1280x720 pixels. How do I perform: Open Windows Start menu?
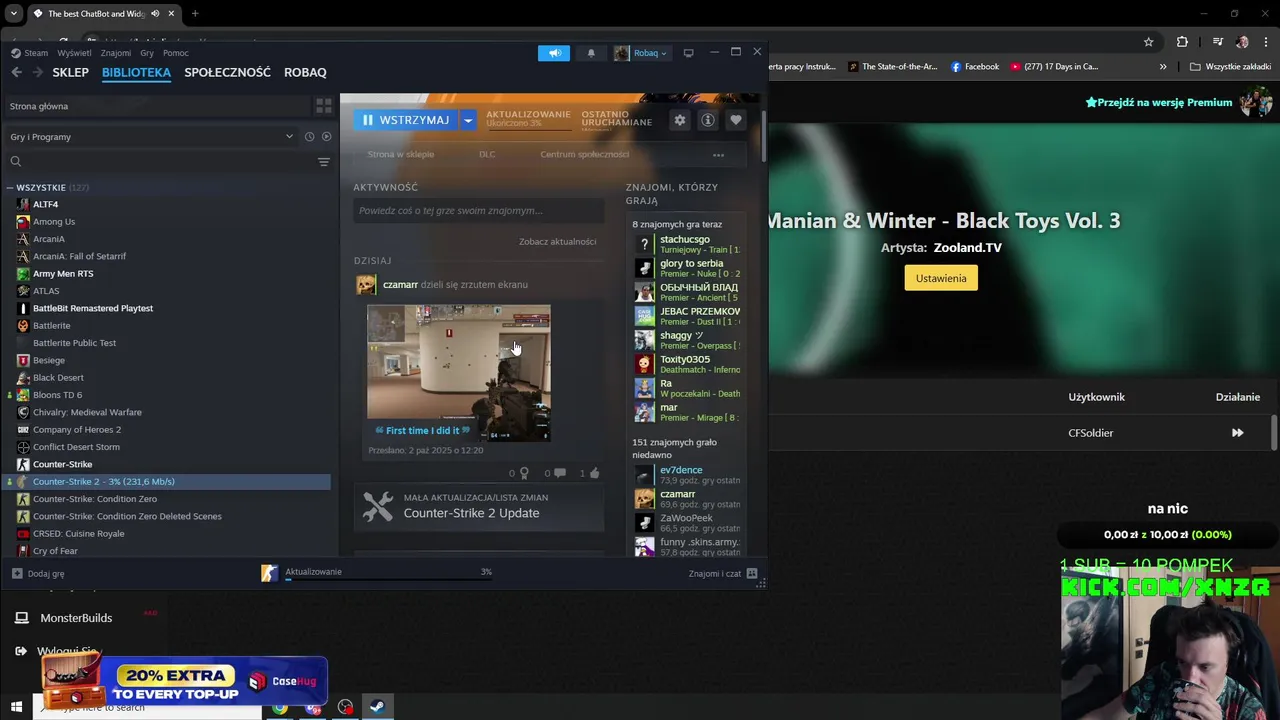[x=16, y=707]
